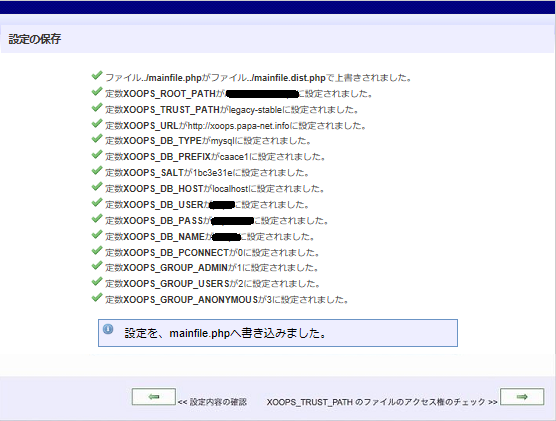556x421 pixels.
Task: Click the info icon in message box
Action: [108, 329]
